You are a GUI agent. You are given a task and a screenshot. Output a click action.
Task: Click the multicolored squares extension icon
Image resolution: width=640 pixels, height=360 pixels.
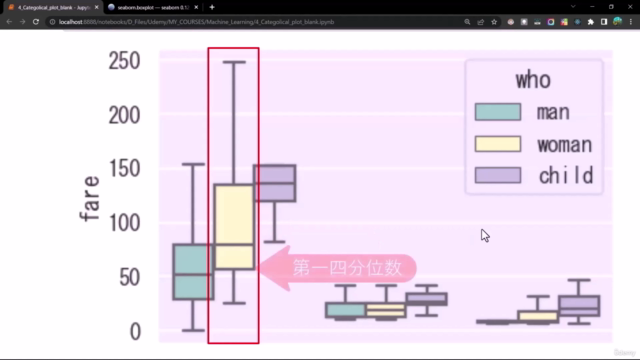(x=564, y=22)
